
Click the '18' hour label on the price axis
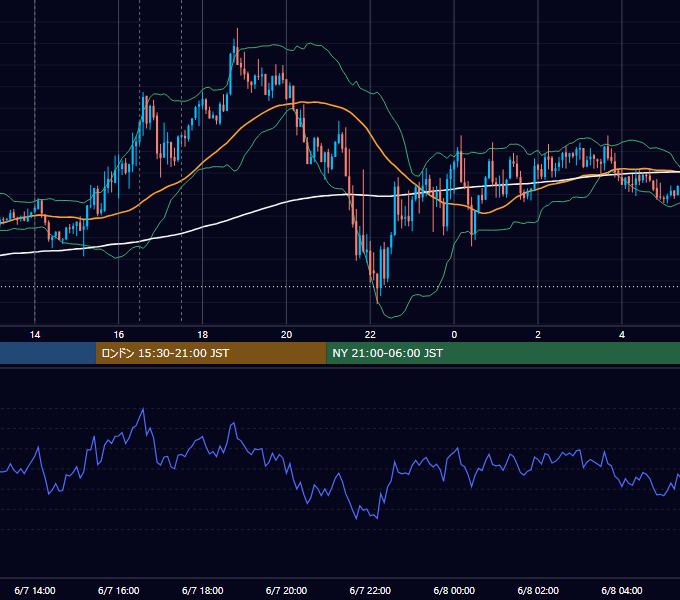203,335
